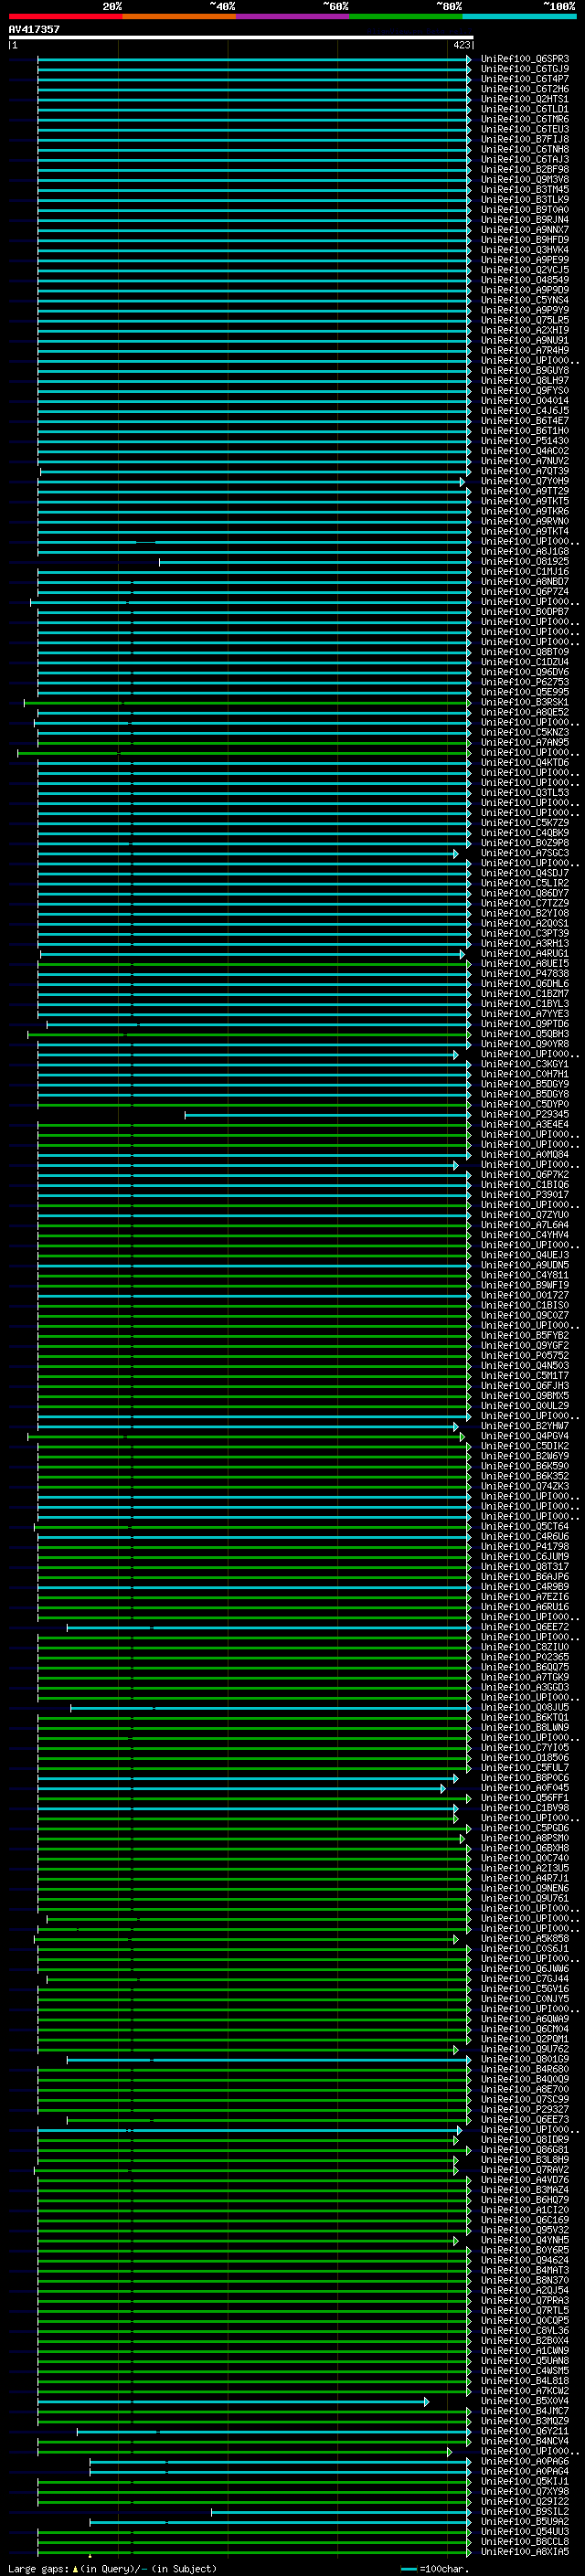Open hit UniRef100_P51430
The width and height of the screenshot is (585, 2576).
tap(524, 440)
